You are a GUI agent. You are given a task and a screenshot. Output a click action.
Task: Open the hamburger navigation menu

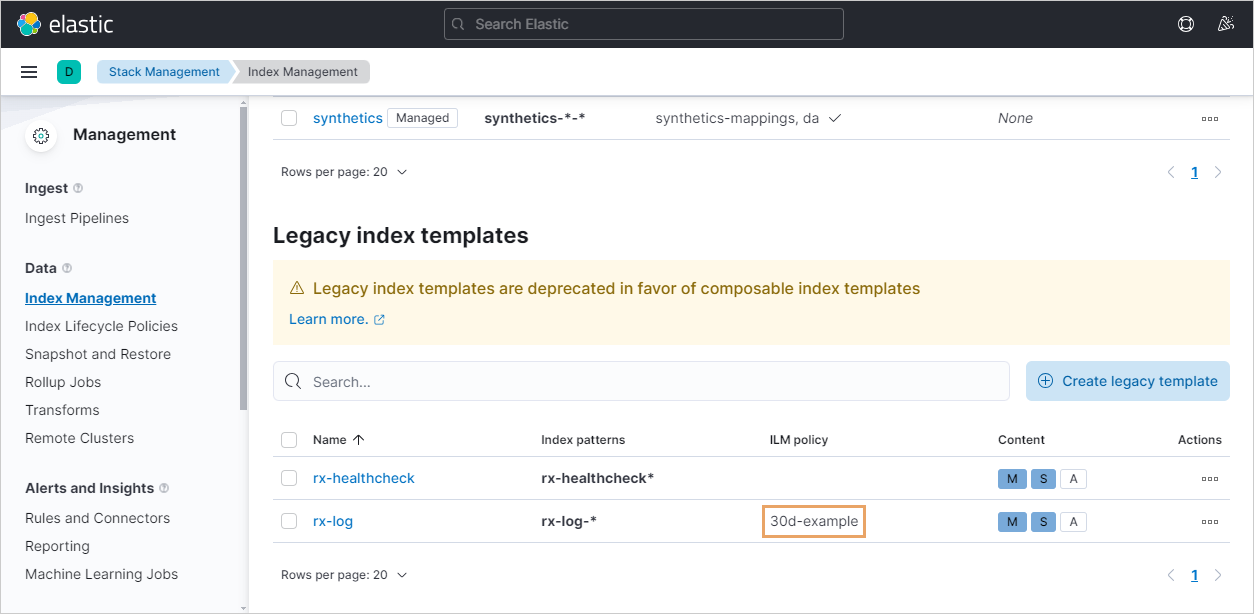tap(29, 72)
